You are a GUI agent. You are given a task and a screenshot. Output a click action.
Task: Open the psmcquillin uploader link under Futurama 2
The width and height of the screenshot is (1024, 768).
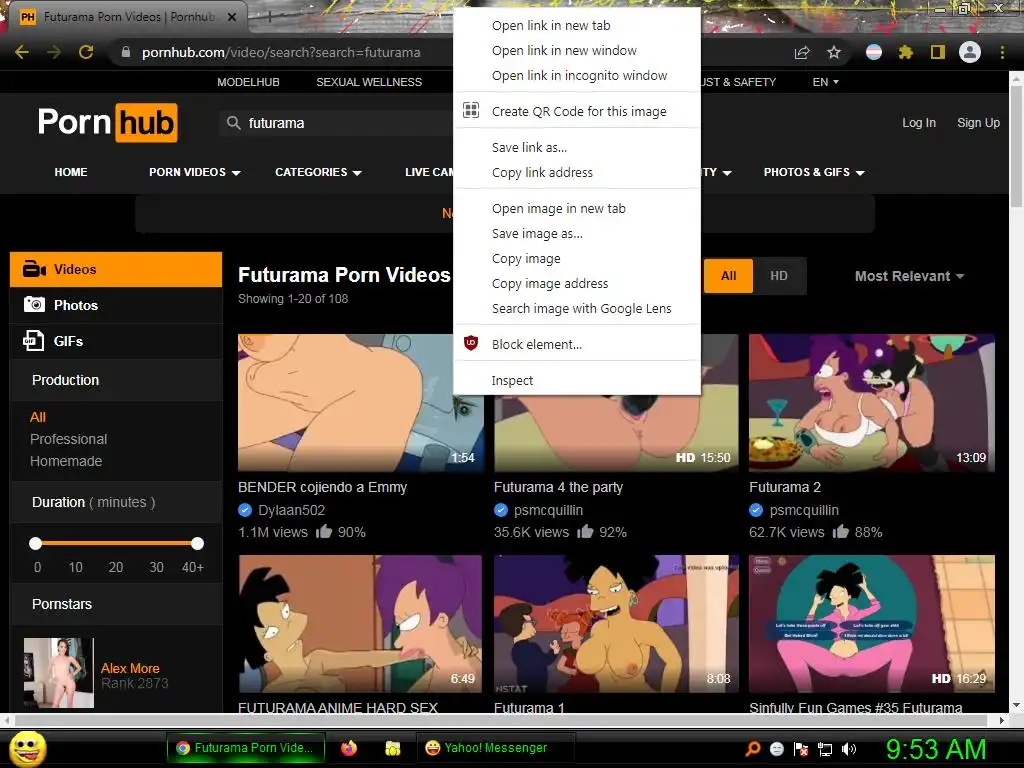pyautogui.click(x=804, y=510)
